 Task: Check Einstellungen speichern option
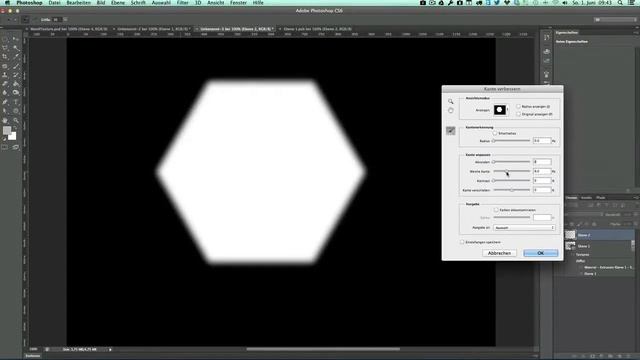(462, 242)
